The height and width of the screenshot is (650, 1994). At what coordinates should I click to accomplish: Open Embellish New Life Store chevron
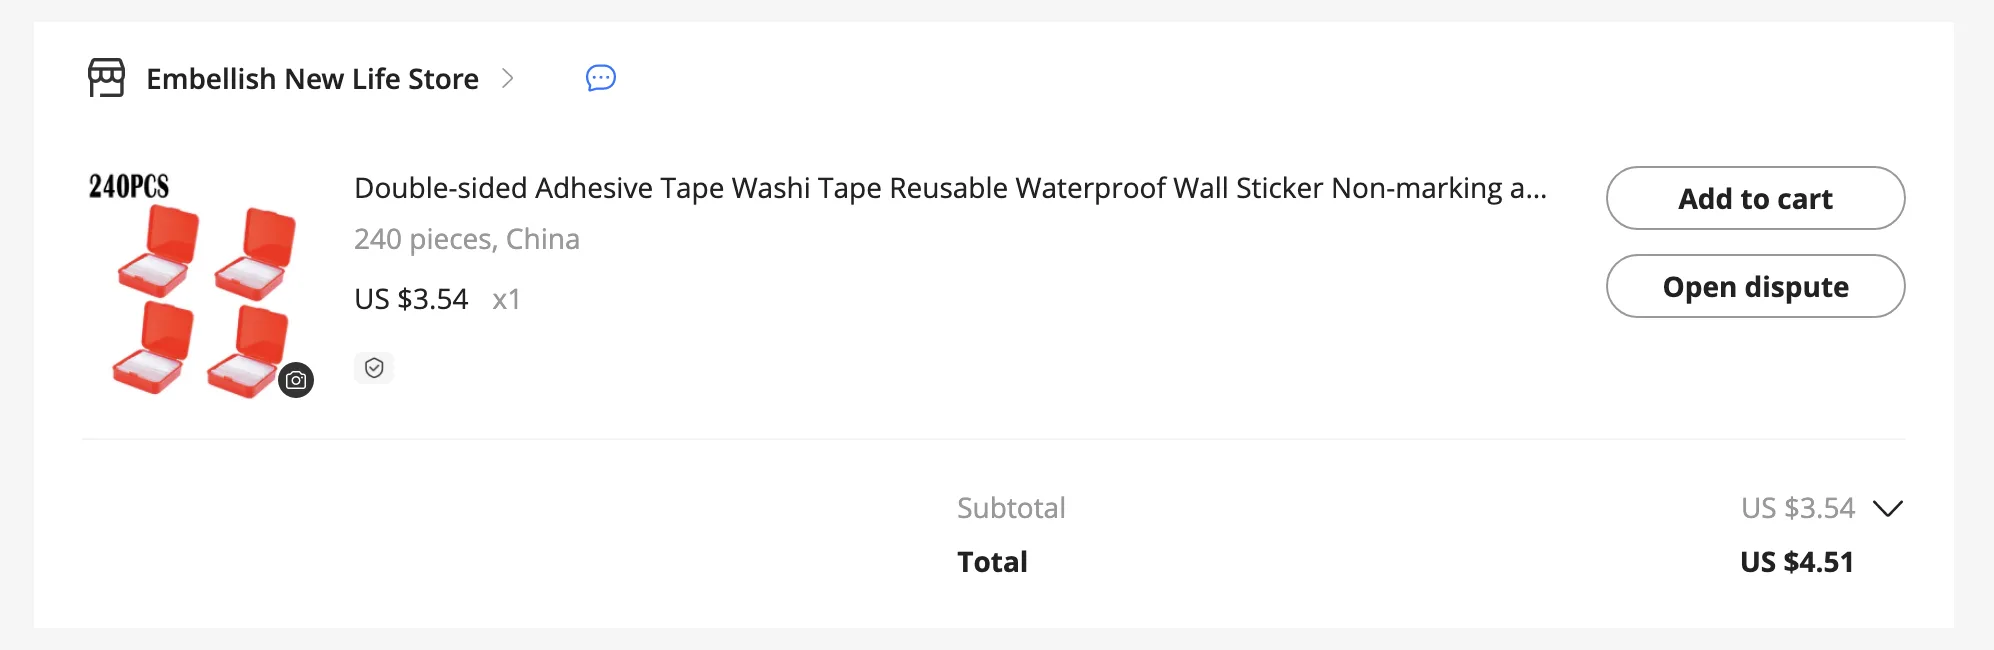508,78
